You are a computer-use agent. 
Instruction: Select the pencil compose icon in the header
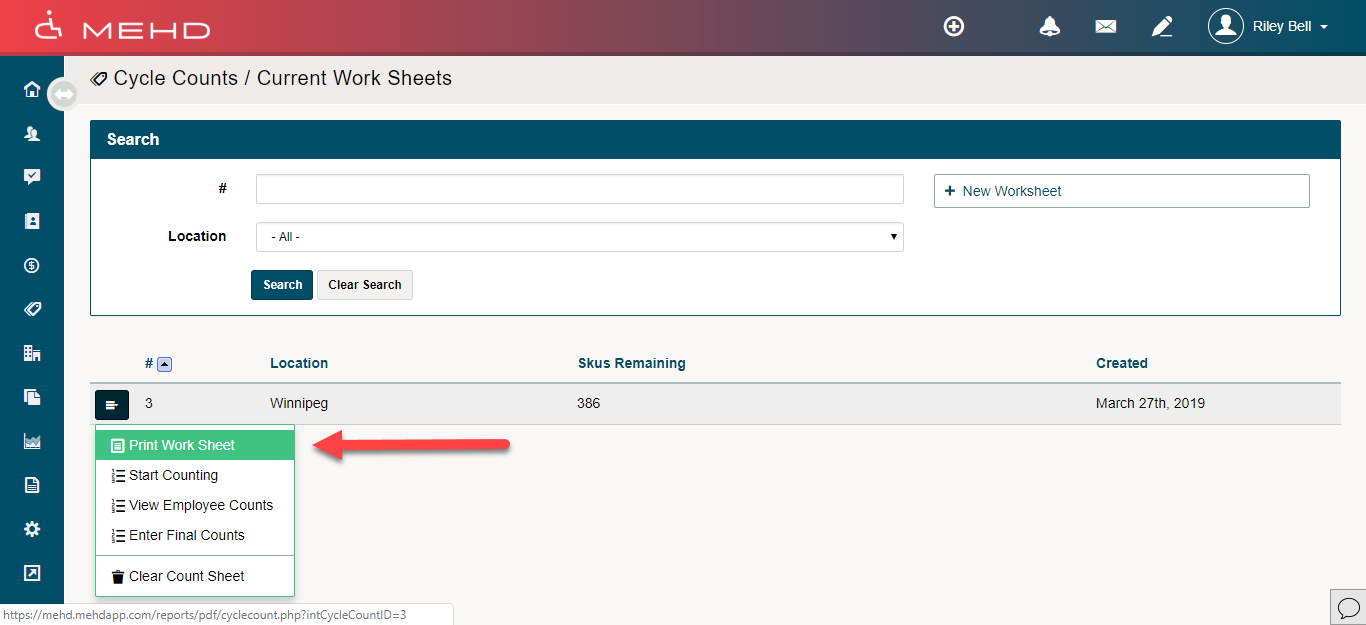(1161, 26)
